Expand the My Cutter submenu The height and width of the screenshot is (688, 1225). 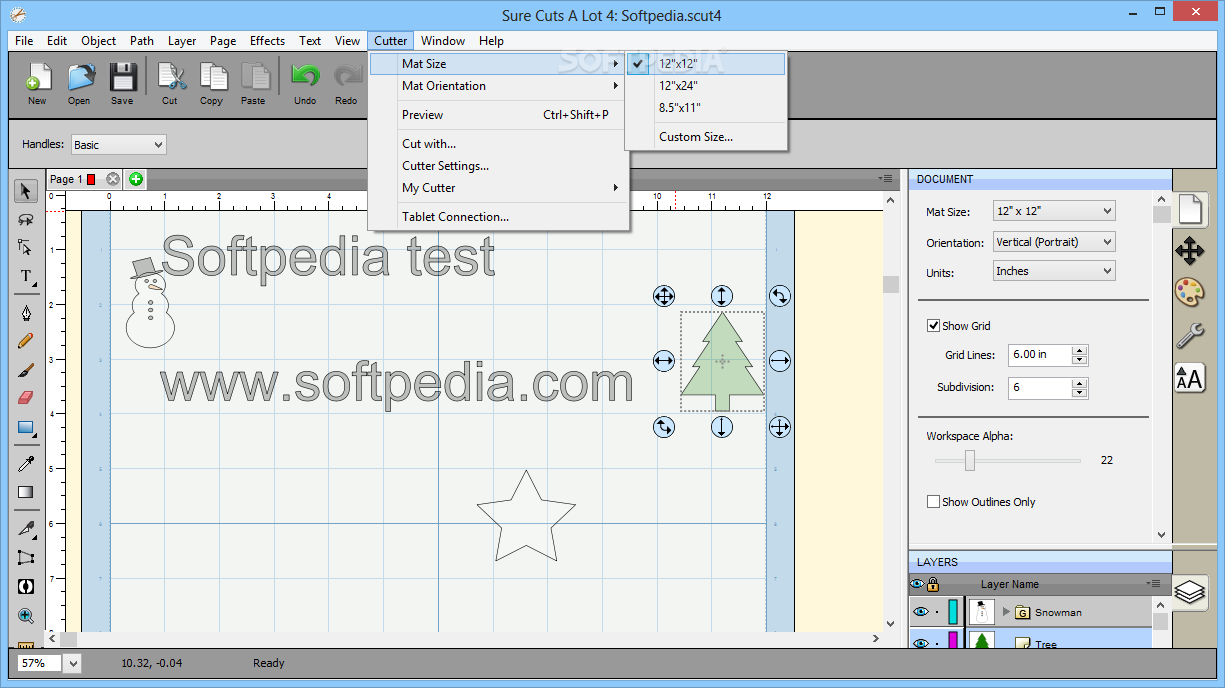pos(498,188)
